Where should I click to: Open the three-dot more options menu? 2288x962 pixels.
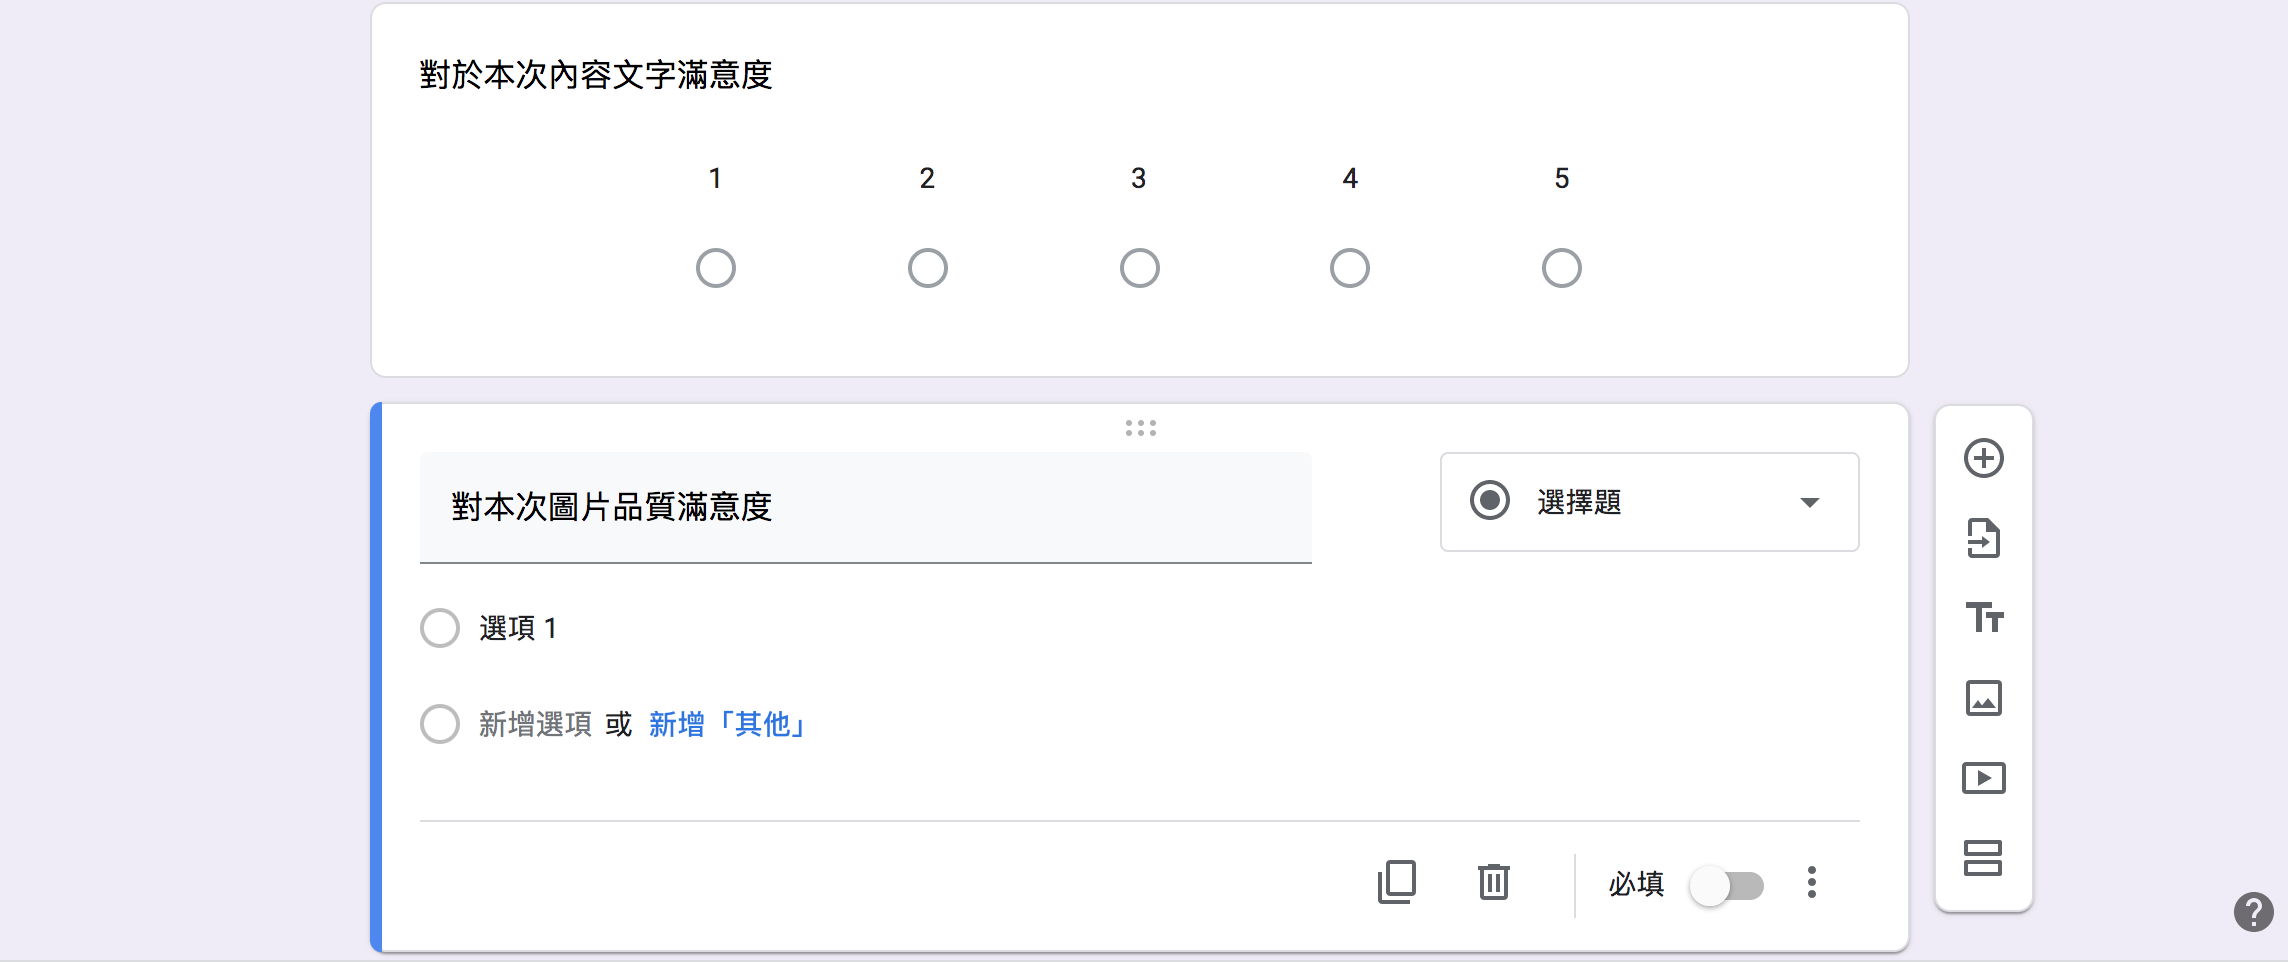1811,882
